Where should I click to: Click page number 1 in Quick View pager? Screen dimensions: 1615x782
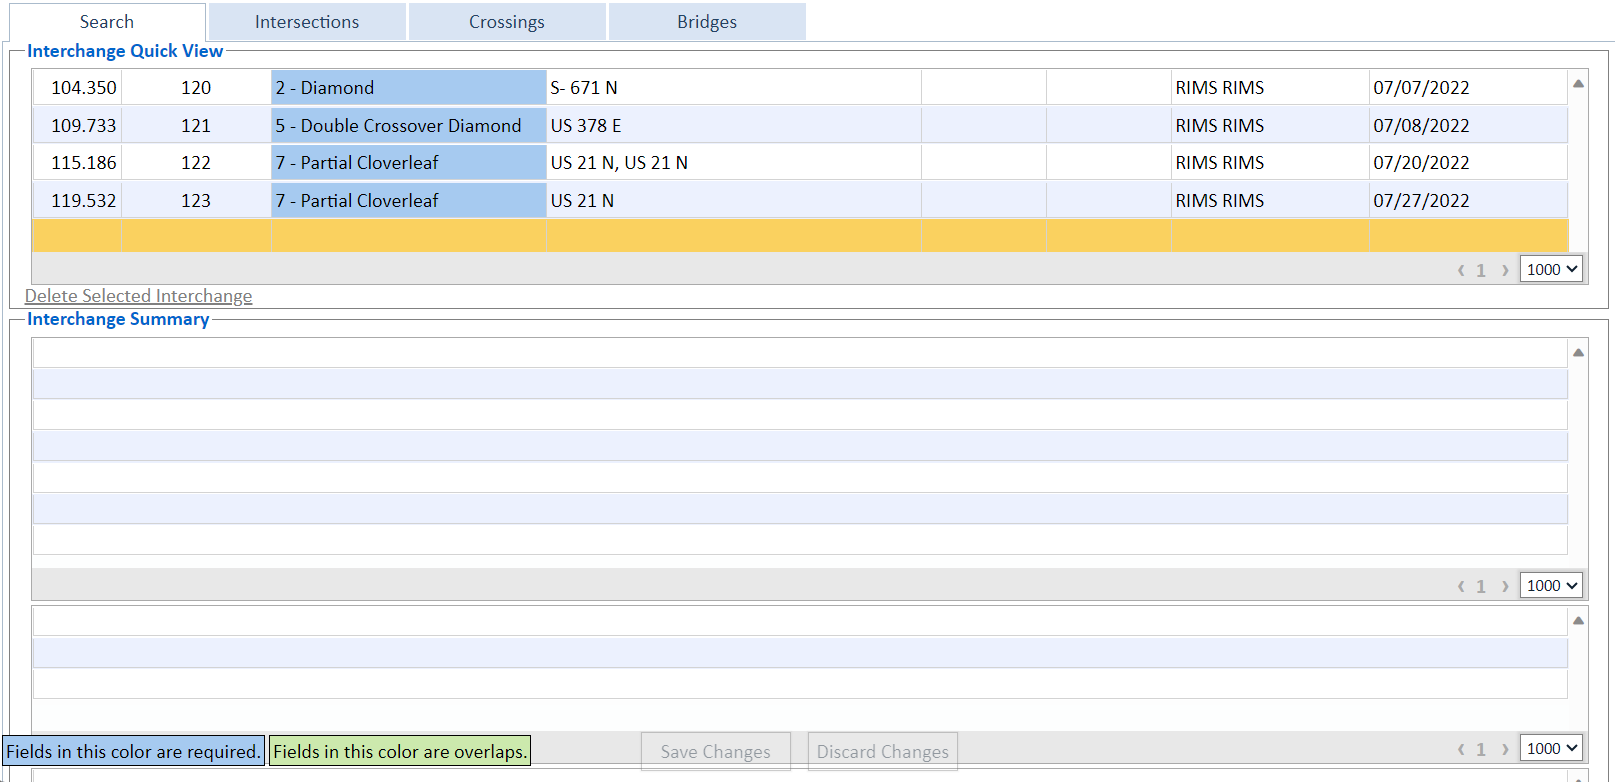[1481, 270]
